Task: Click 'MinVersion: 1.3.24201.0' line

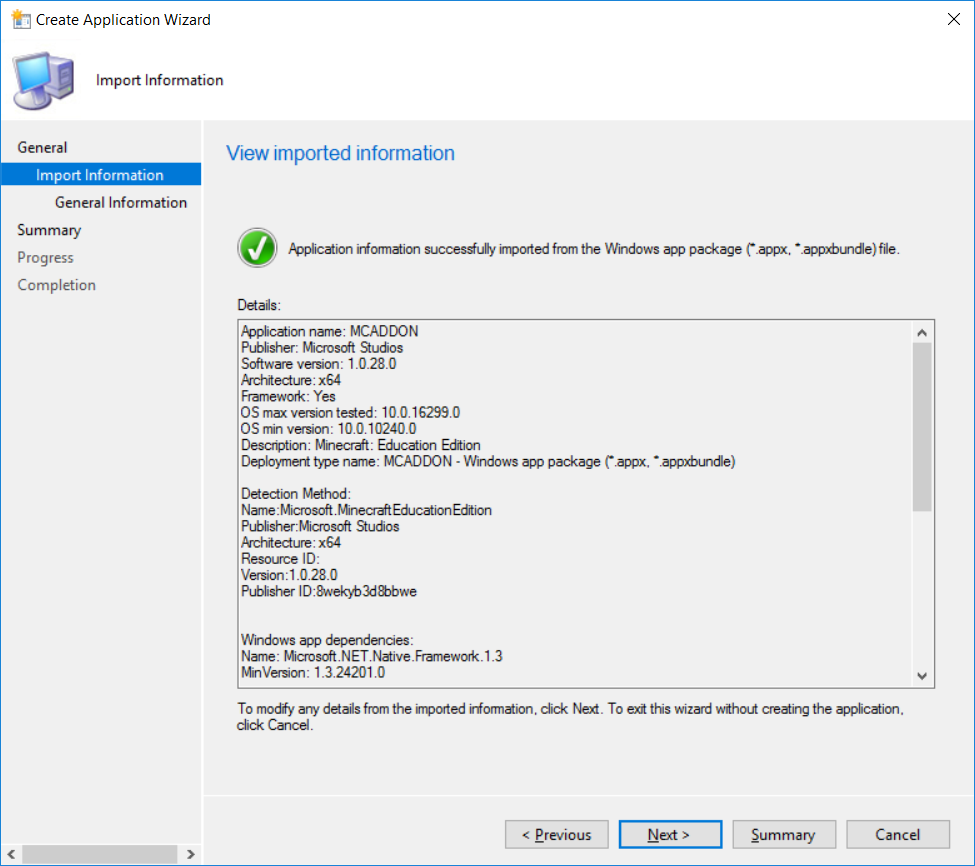Action: point(313,672)
